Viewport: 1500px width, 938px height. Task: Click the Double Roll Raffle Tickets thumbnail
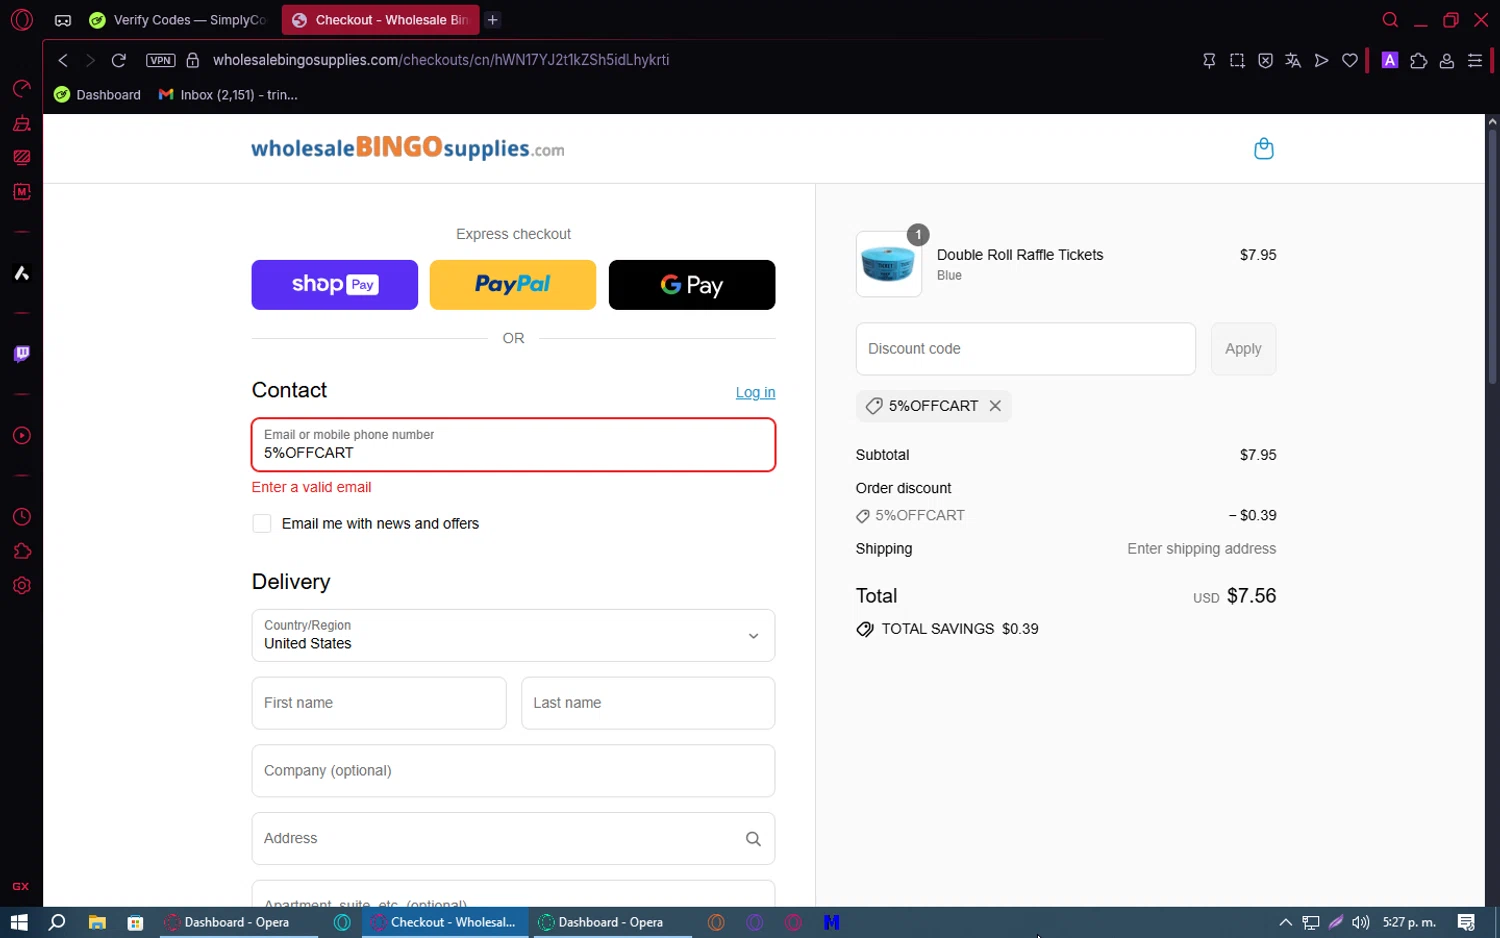888,265
